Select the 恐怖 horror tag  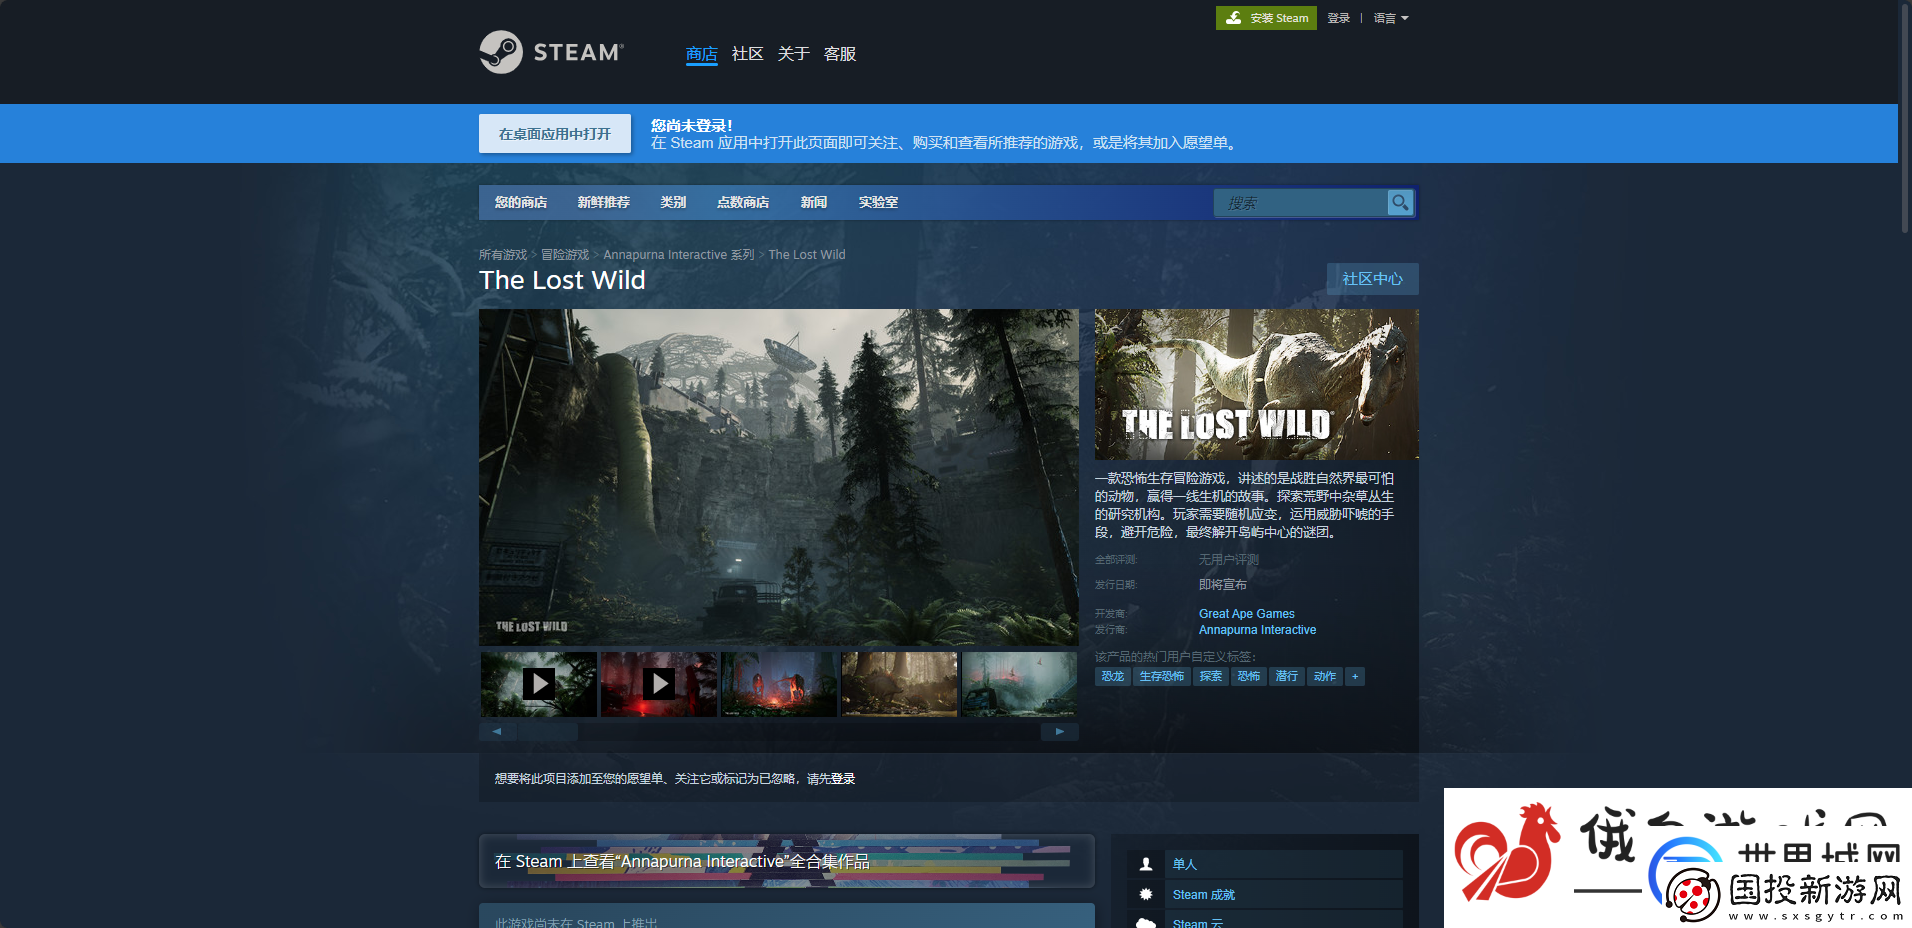(x=1249, y=676)
